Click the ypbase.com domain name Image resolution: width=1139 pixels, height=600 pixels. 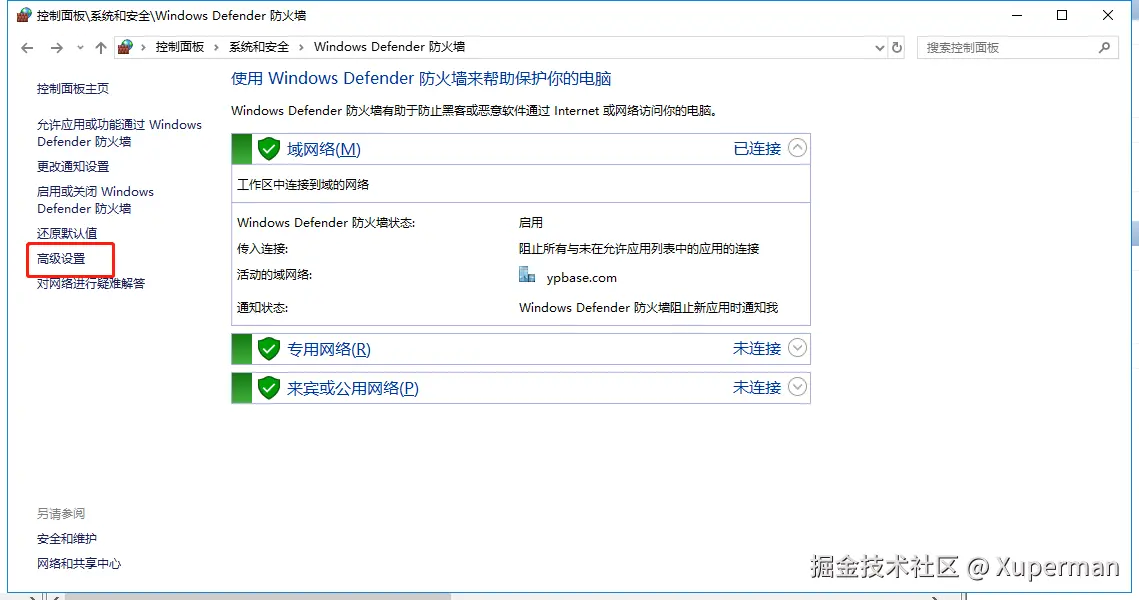click(581, 277)
